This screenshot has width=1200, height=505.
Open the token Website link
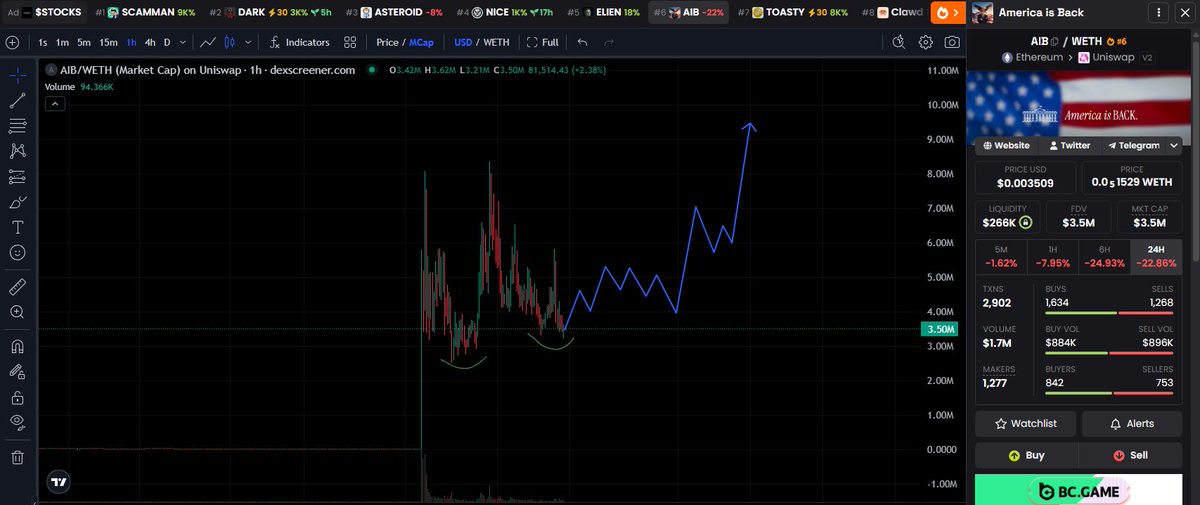click(1007, 145)
